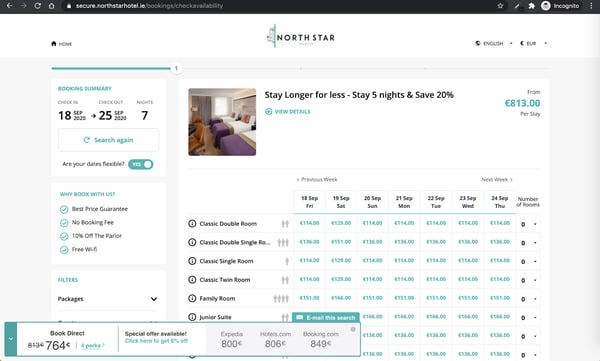The image size is (600, 361).
Task: Close the price comparison widget
Action: click(353, 329)
